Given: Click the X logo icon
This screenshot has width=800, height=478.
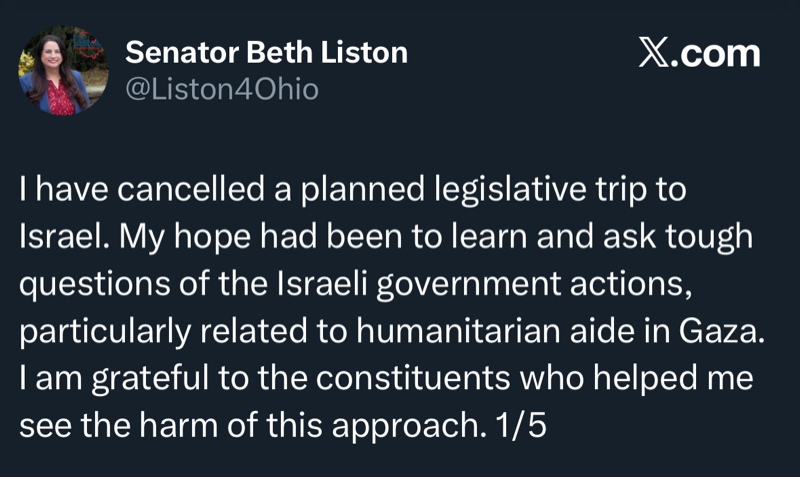Looking at the screenshot, I should 654,53.
